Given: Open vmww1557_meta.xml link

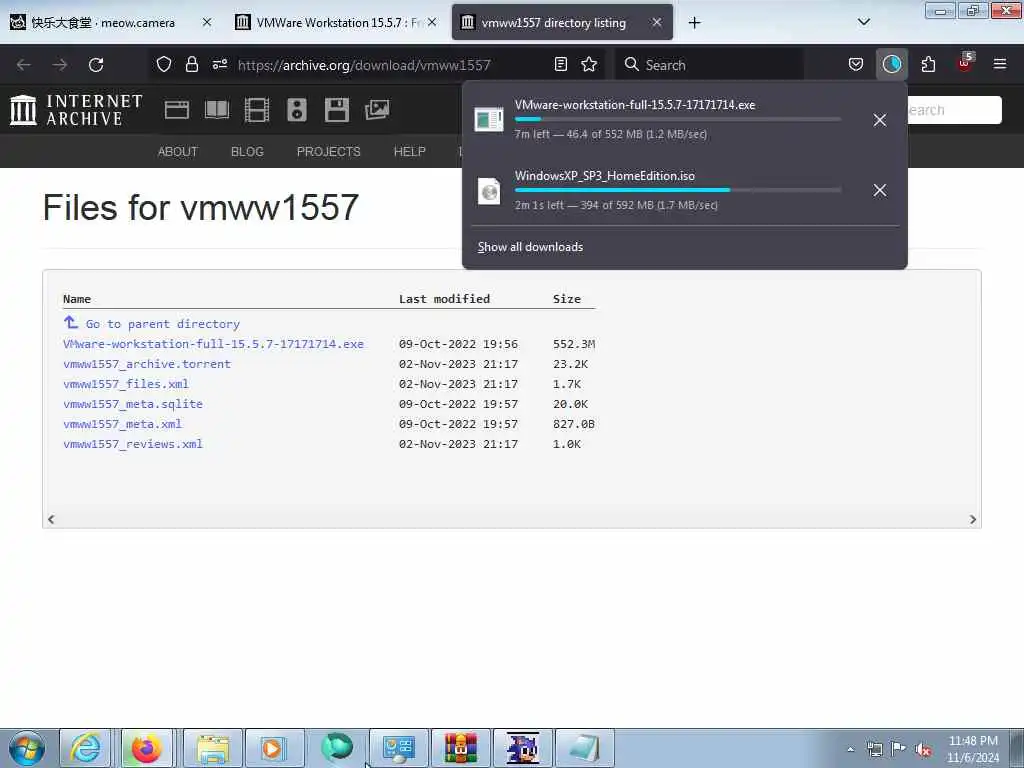Looking at the screenshot, I should click(122, 424).
